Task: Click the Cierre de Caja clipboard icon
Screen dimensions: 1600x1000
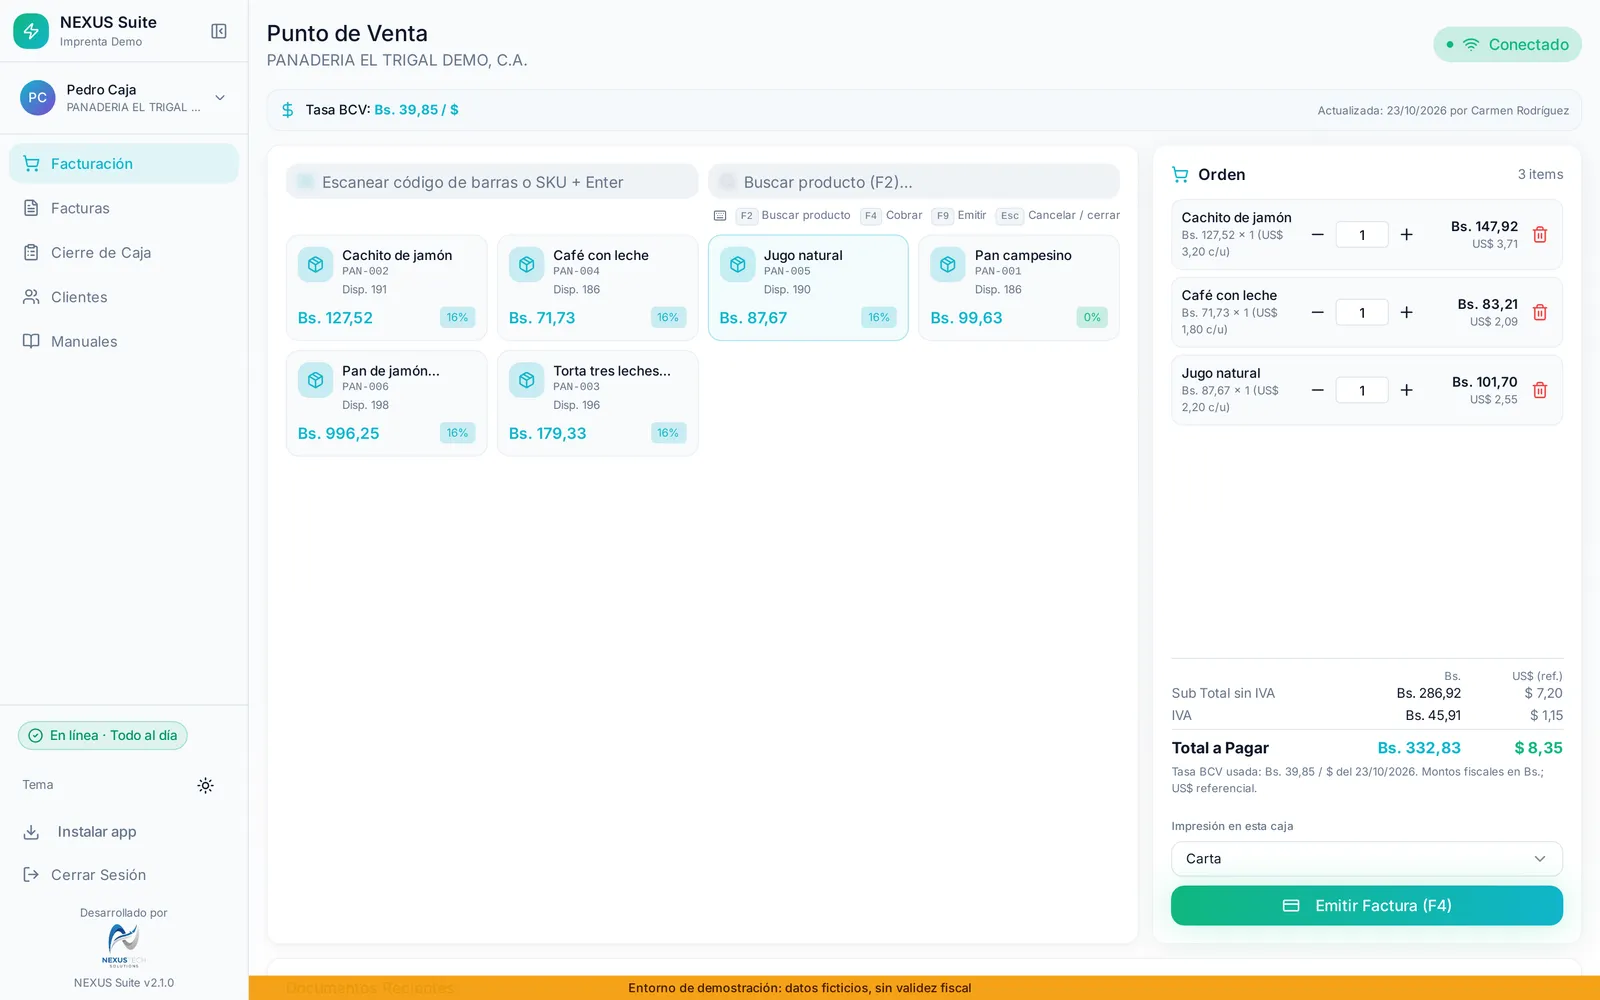Action: point(31,252)
